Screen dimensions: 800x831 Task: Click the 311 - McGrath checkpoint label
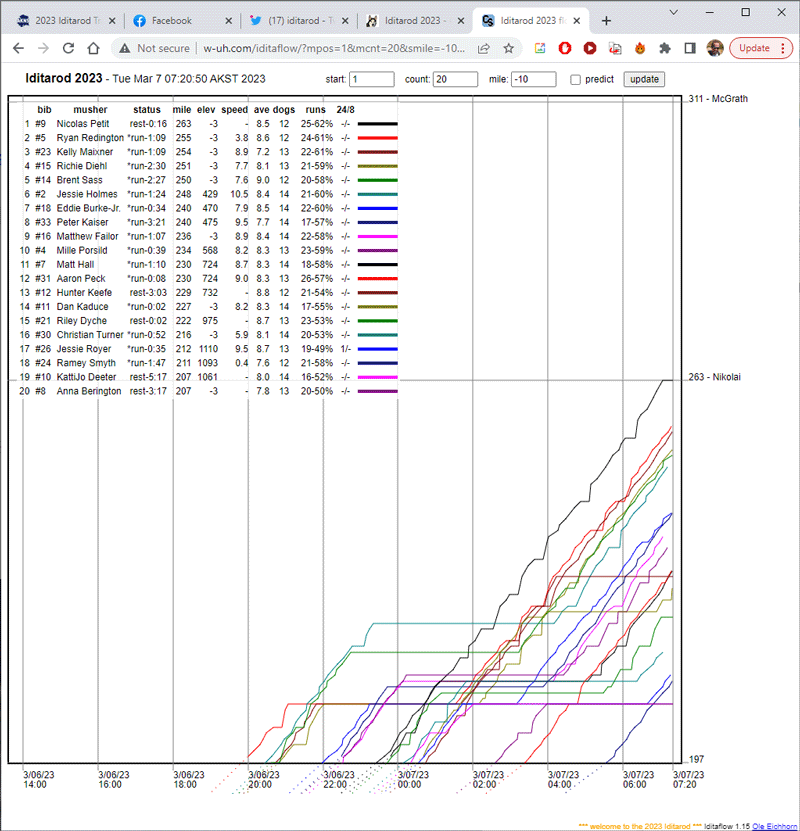718,99
